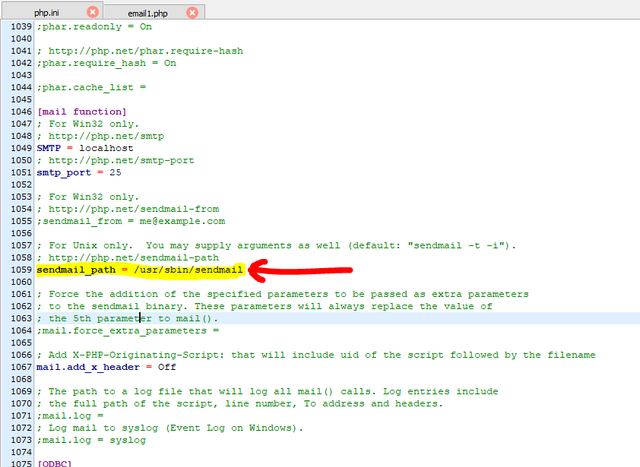Image resolution: width=640 pixels, height=467 pixels.
Task: Click the http://php.net/sendmail-path comment
Action: tap(128, 258)
